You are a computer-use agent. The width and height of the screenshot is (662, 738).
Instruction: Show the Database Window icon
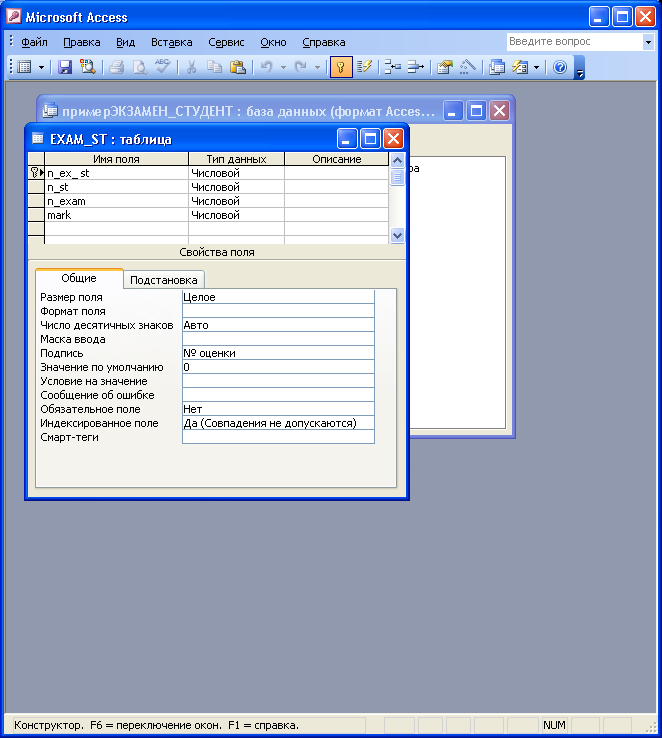click(x=496, y=67)
